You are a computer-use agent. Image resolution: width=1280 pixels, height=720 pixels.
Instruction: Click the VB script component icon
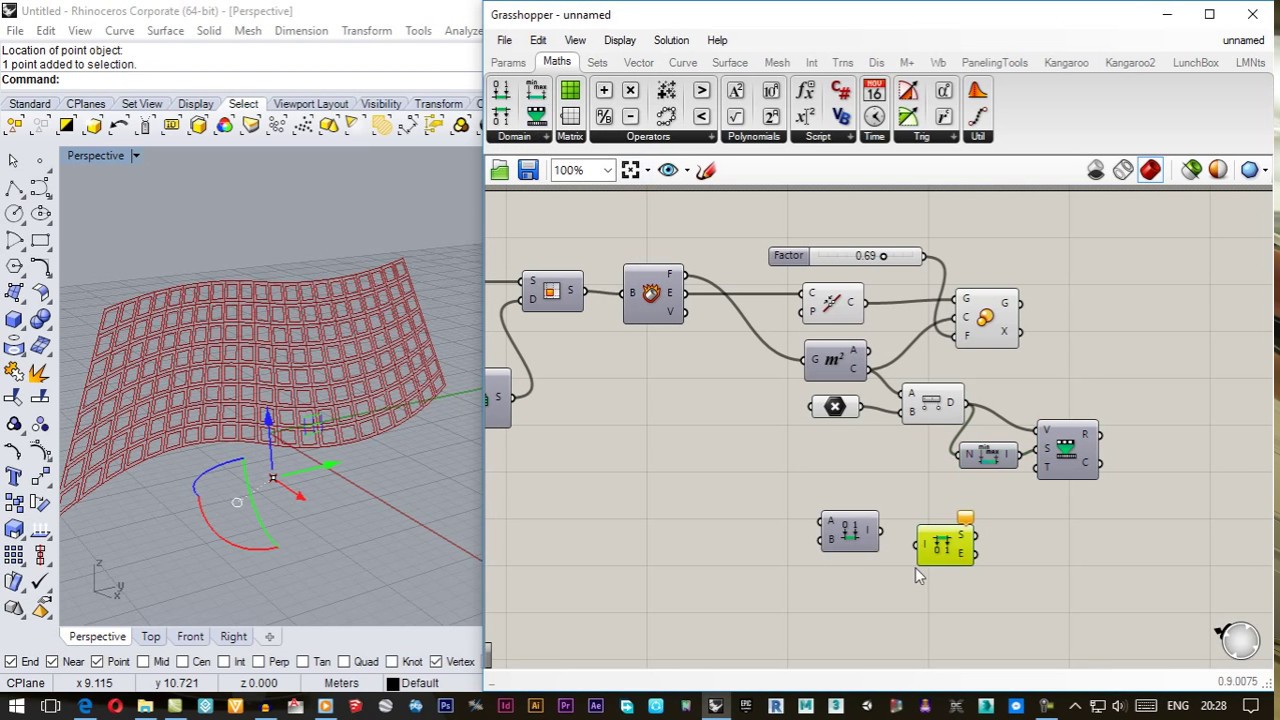841,117
